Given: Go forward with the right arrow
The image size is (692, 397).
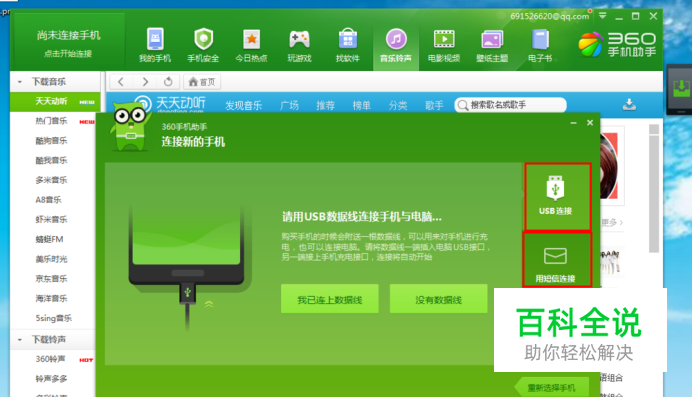Looking at the screenshot, I should 145,82.
